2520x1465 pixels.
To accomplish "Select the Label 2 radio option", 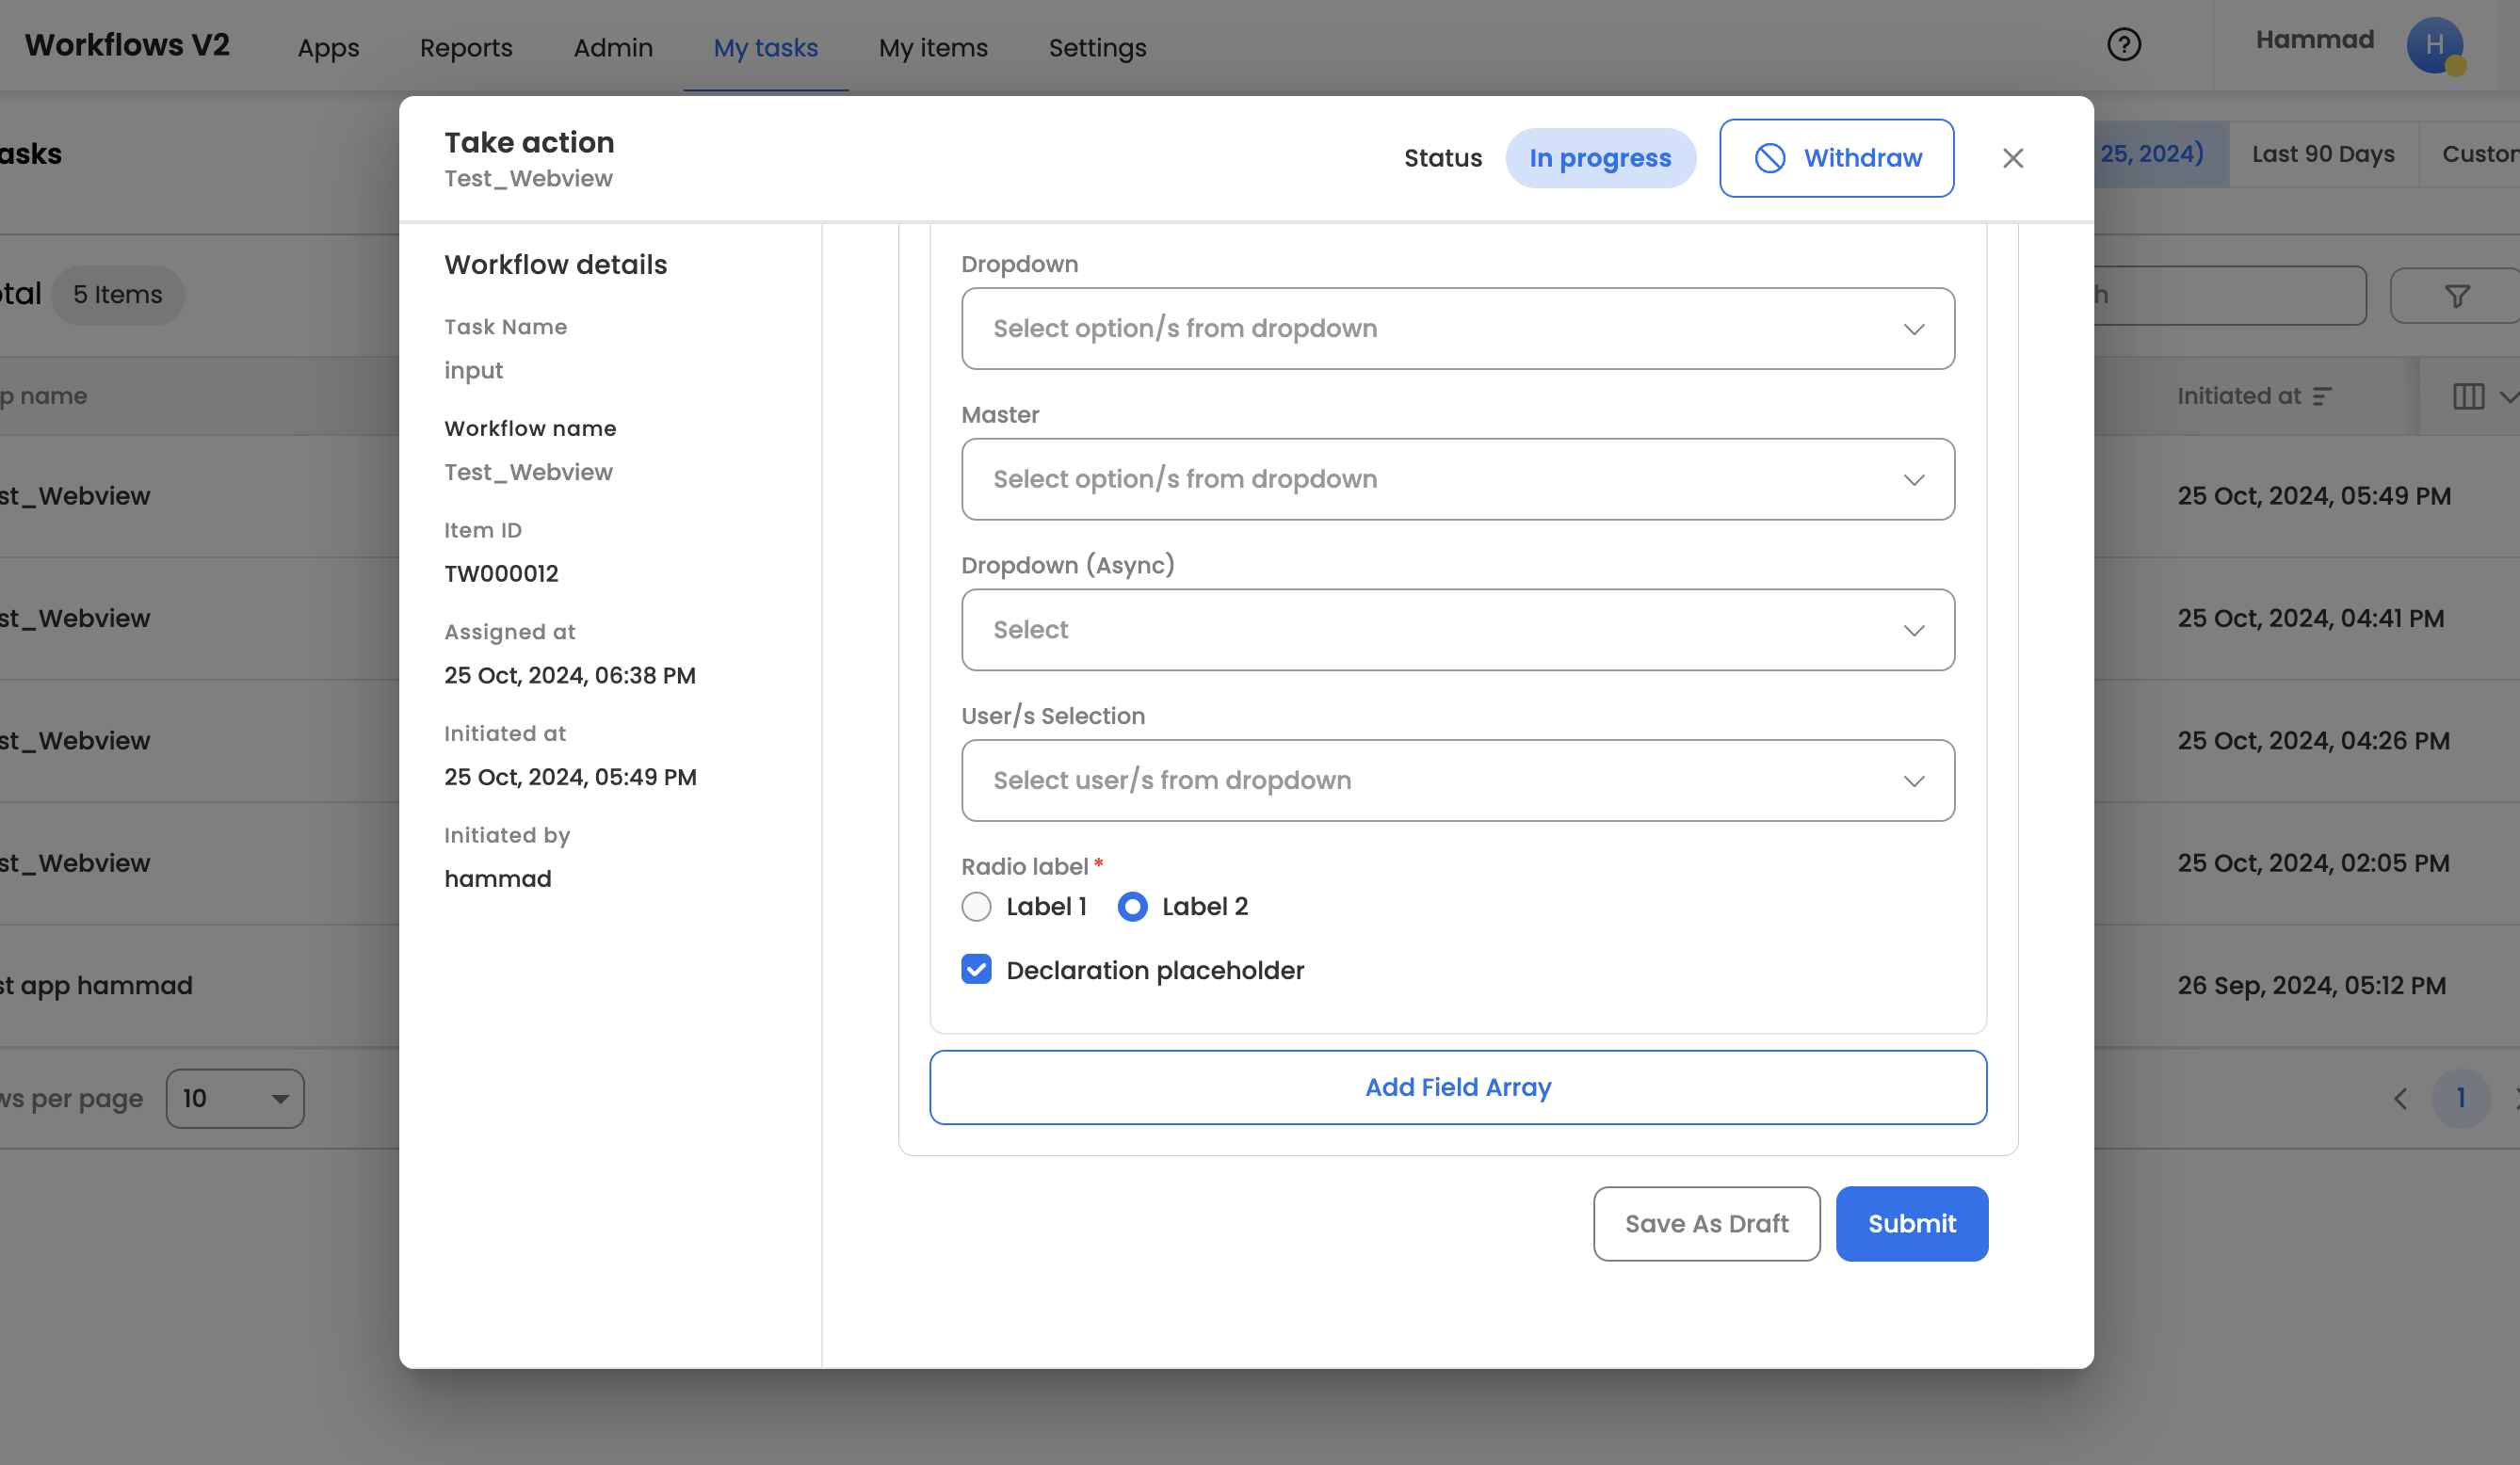I will pos(1132,907).
